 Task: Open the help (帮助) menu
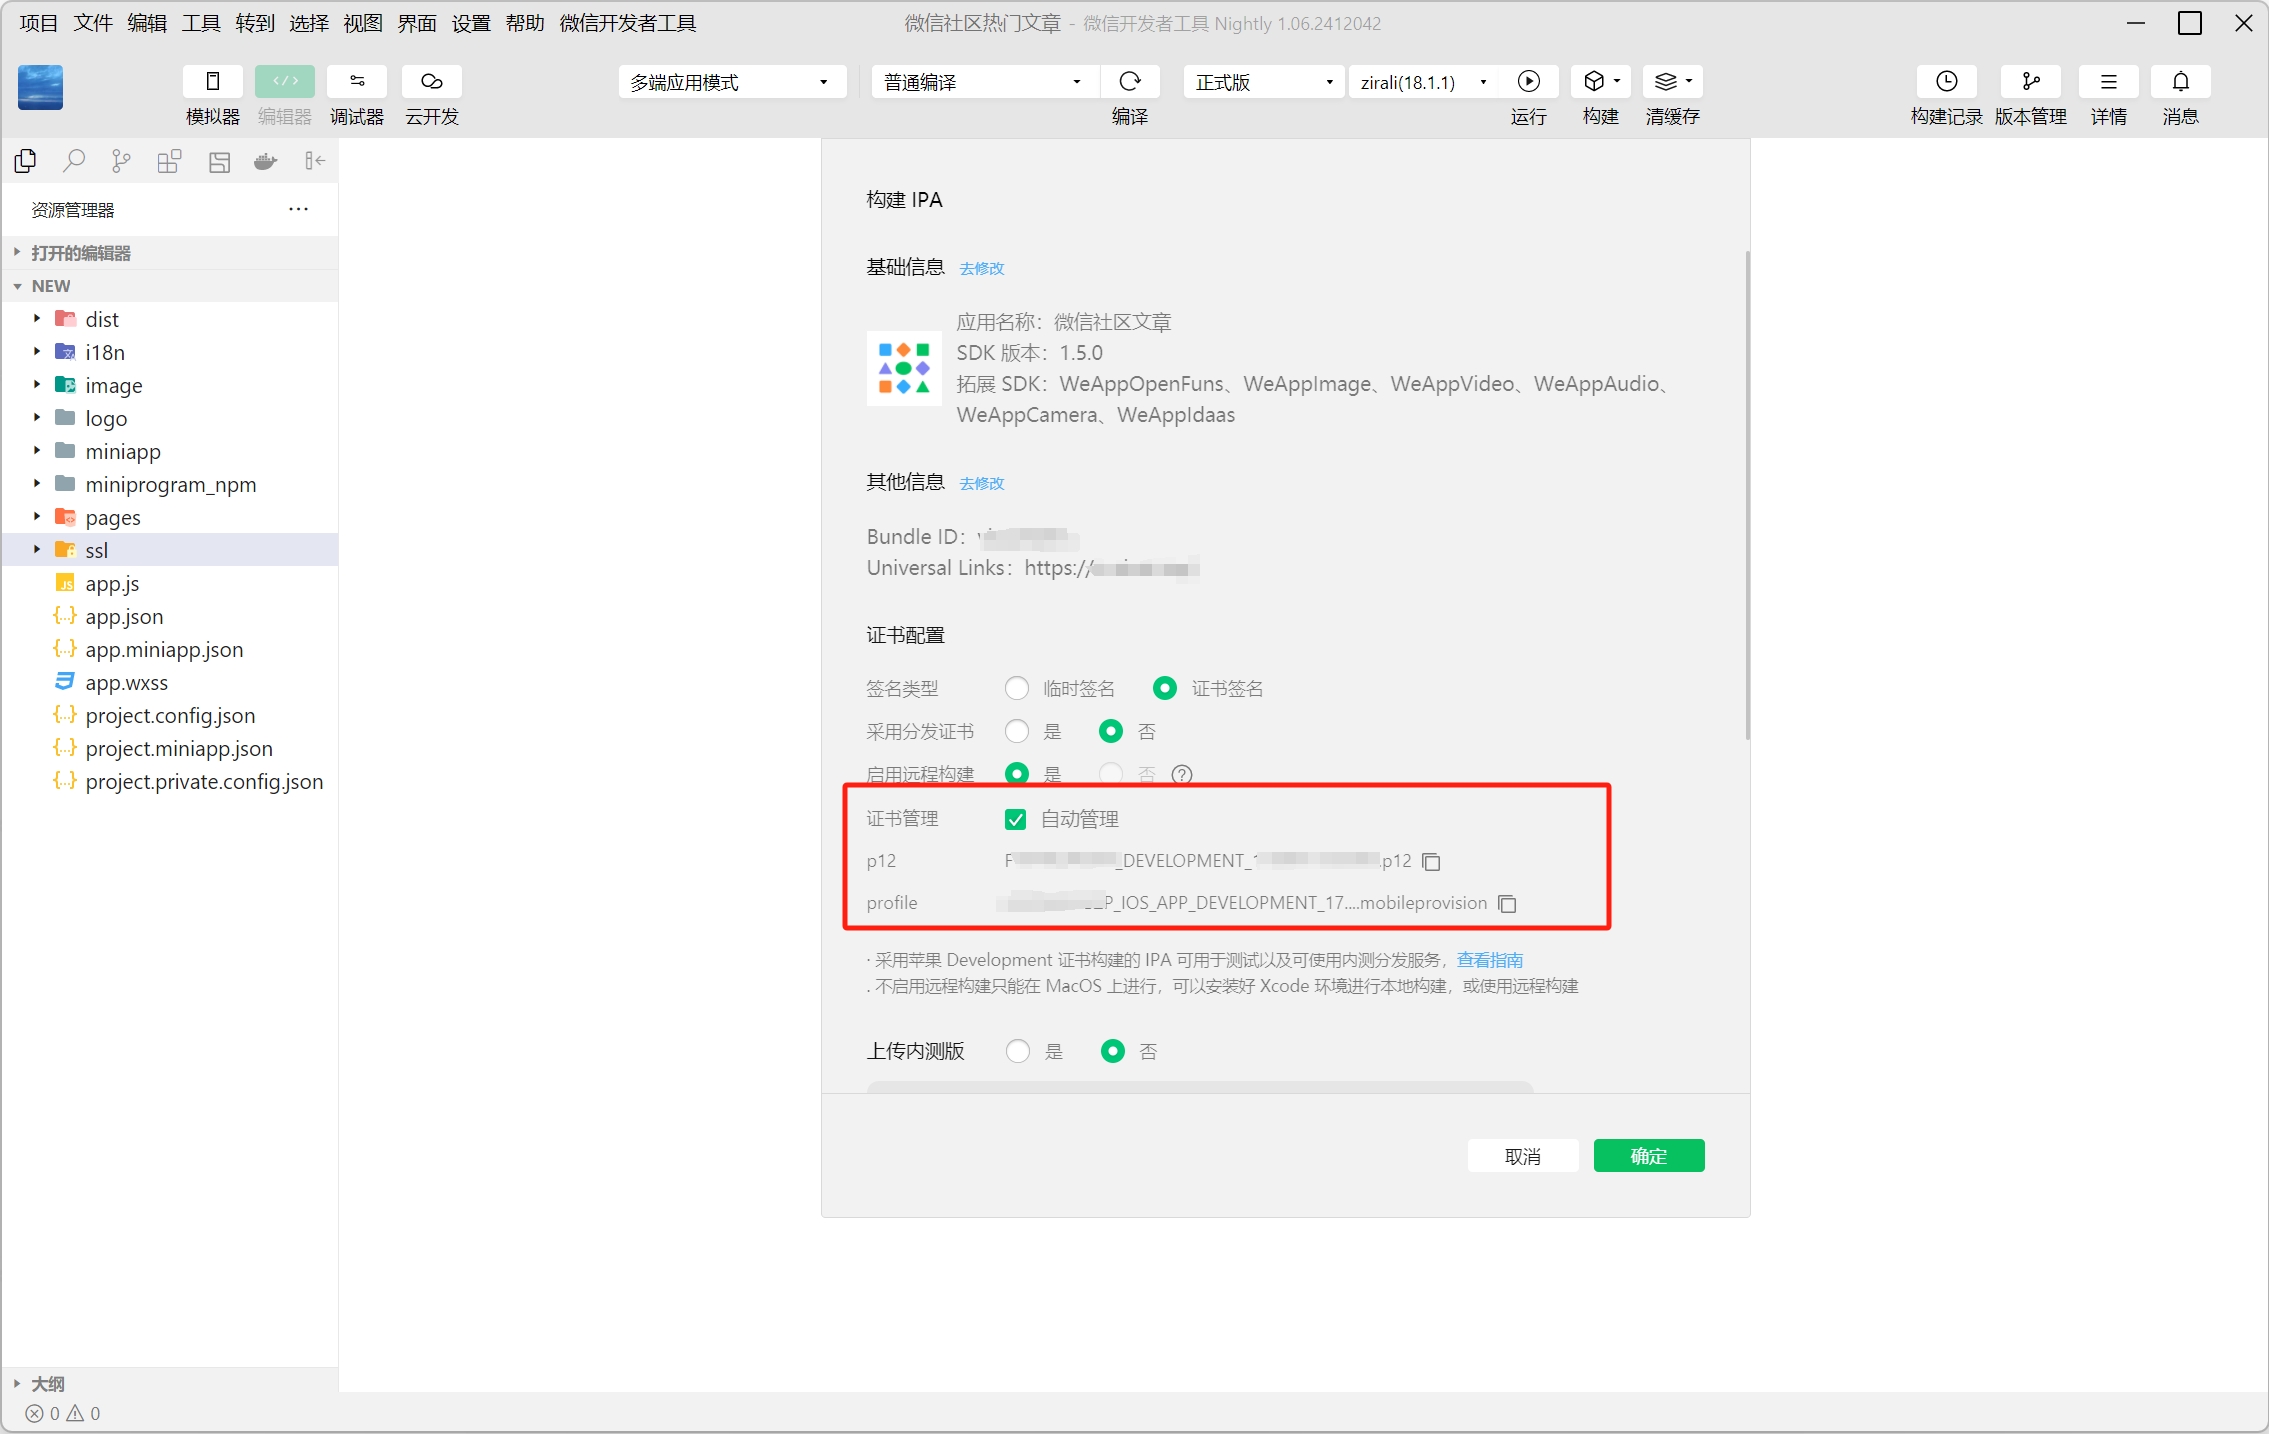click(525, 23)
